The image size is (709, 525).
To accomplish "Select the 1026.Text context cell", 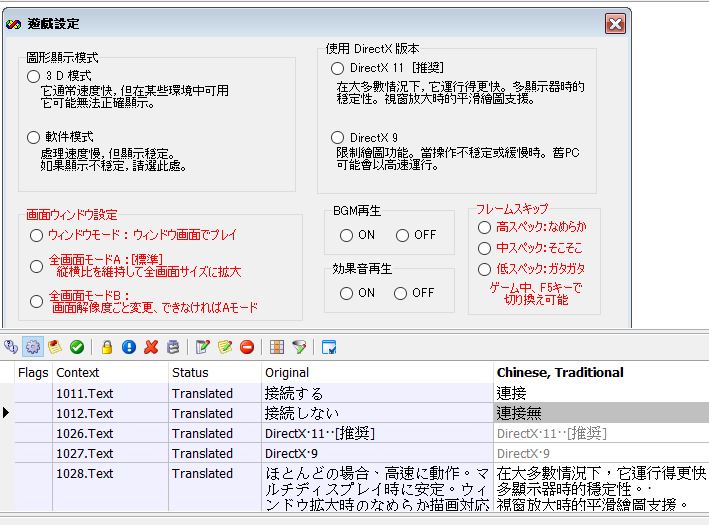I will [110, 433].
